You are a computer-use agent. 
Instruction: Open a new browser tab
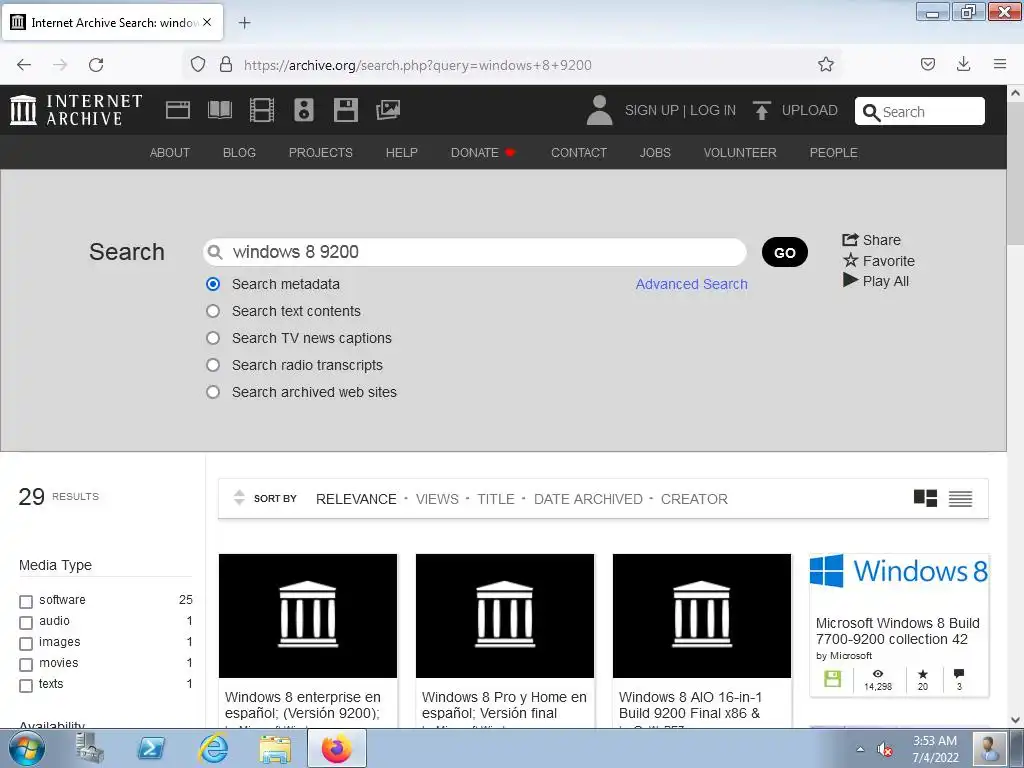244,23
